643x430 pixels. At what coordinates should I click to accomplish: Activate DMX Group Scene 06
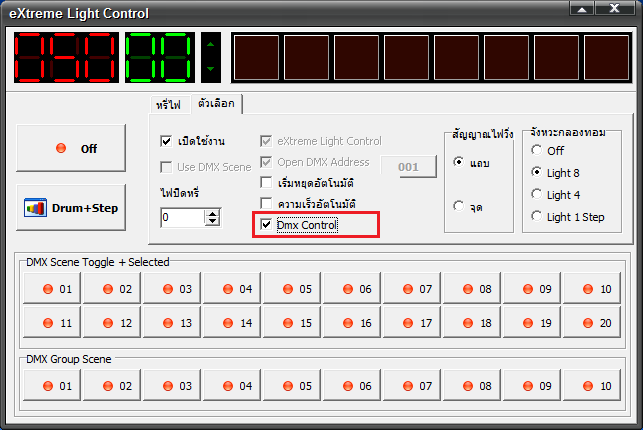click(x=352, y=385)
